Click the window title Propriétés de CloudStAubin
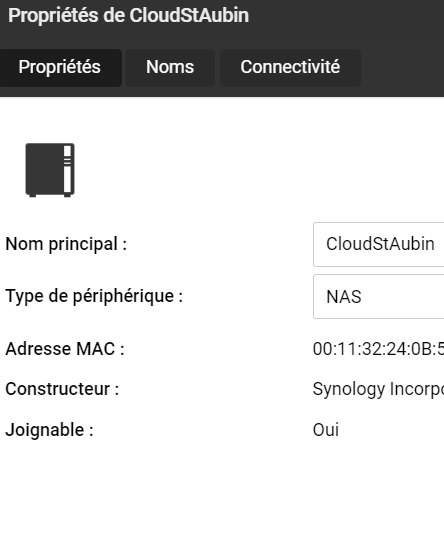This screenshot has height=534, width=444. 128,16
